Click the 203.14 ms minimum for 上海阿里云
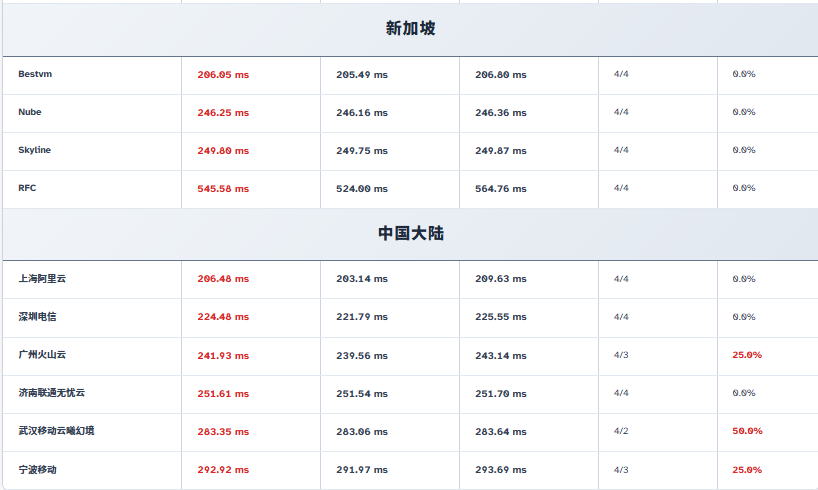This screenshot has width=818, height=490. click(362, 279)
